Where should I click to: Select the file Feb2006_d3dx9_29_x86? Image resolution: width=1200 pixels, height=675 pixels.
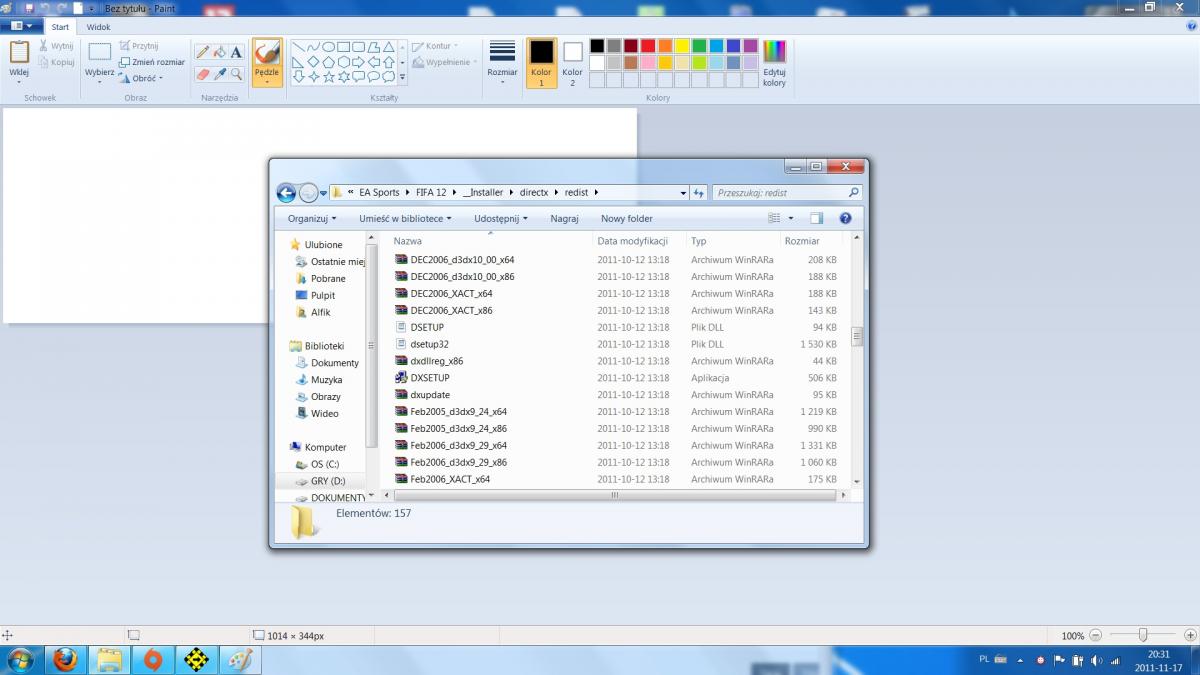(x=458, y=463)
